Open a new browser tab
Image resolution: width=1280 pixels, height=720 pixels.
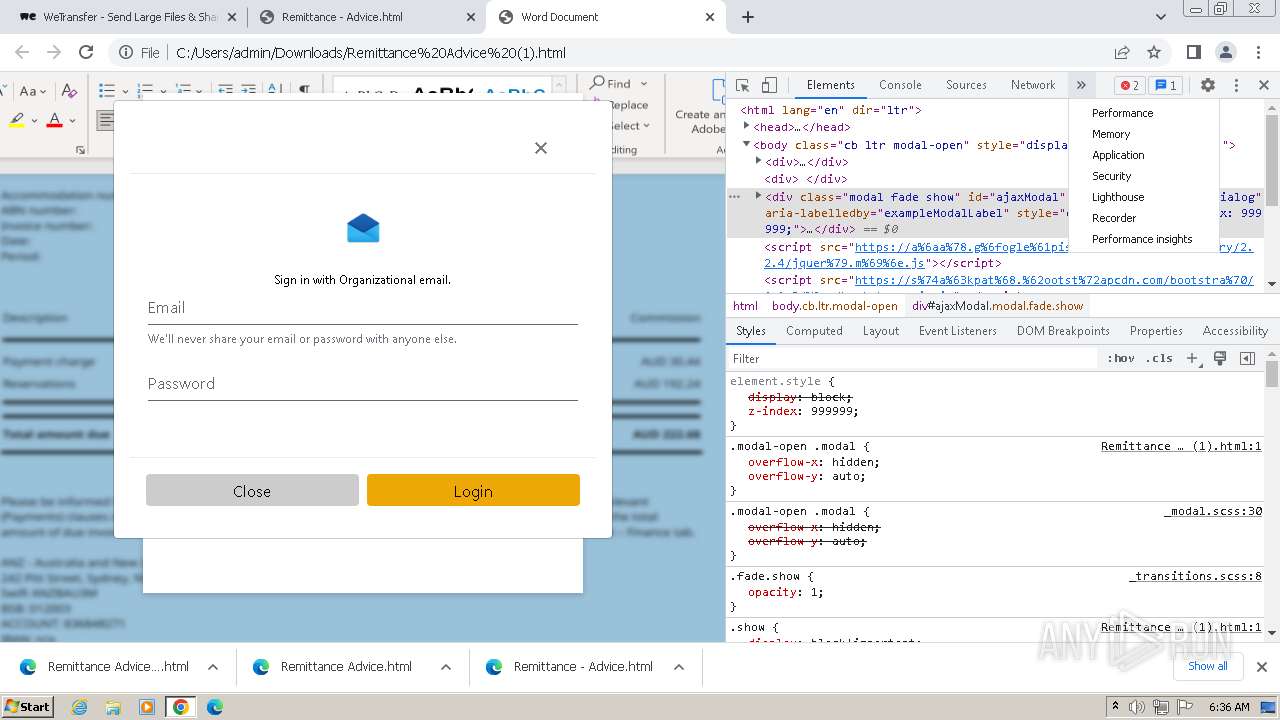coord(747,17)
